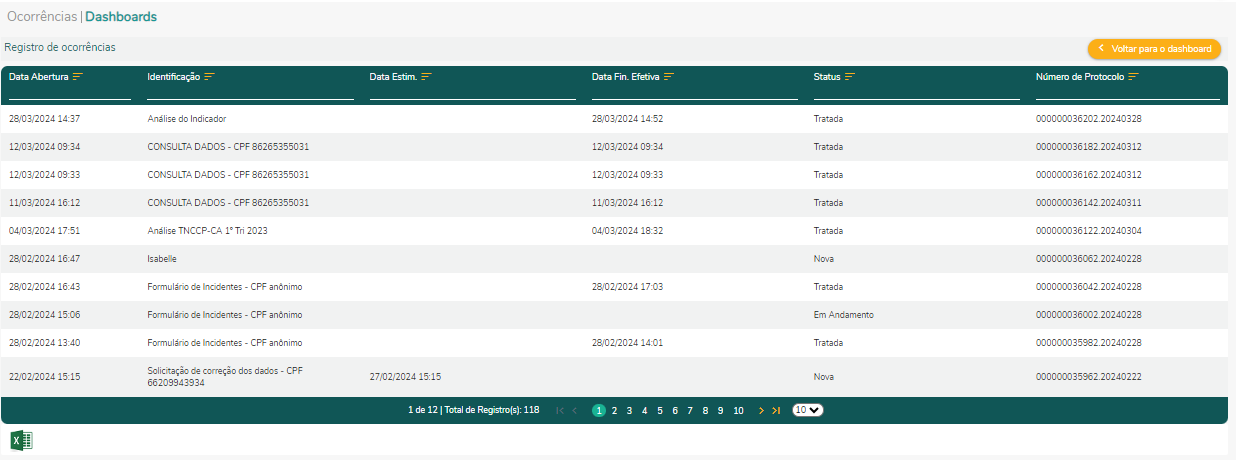The width and height of the screenshot is (1236, 460).
Task: Sort by Data Abertura column icon
Action: click(x=77, y=77)
